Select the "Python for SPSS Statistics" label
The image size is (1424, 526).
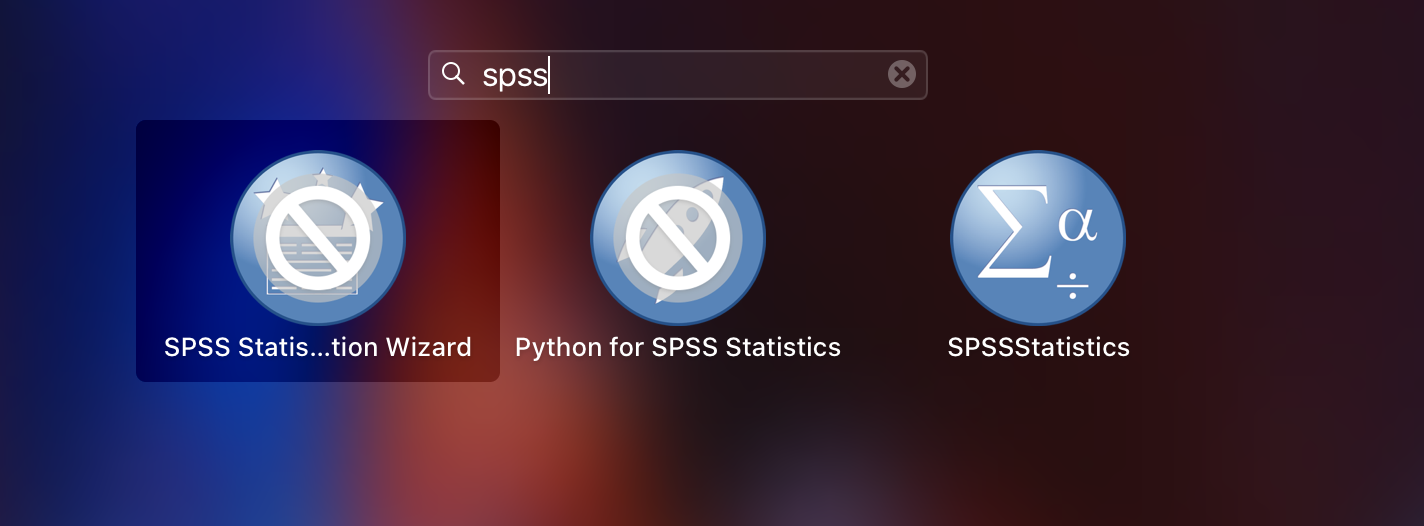click(678, 347)
